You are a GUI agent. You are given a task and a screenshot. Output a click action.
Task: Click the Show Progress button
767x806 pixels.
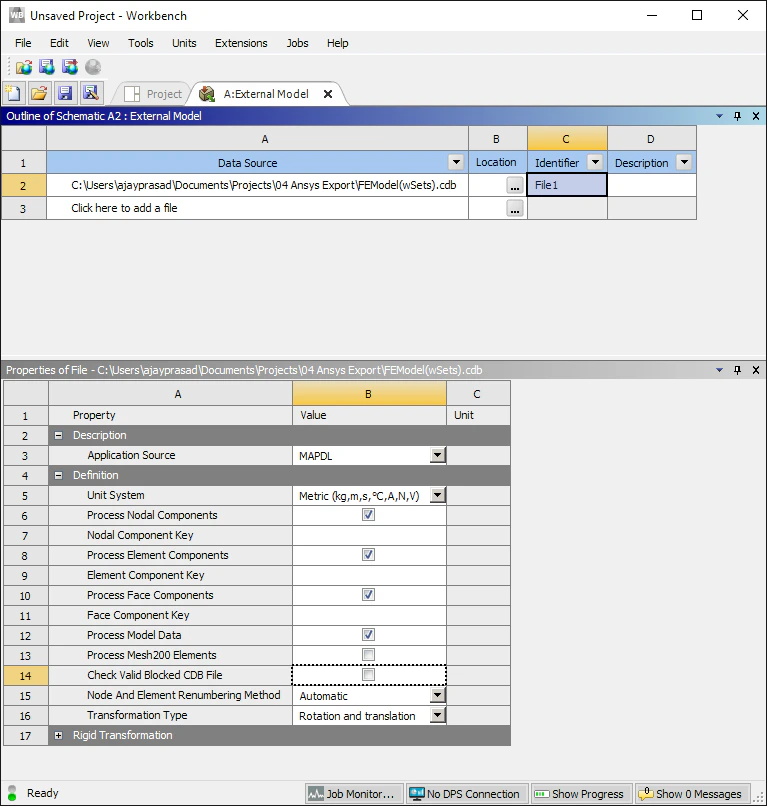click(x=581, y=794)
